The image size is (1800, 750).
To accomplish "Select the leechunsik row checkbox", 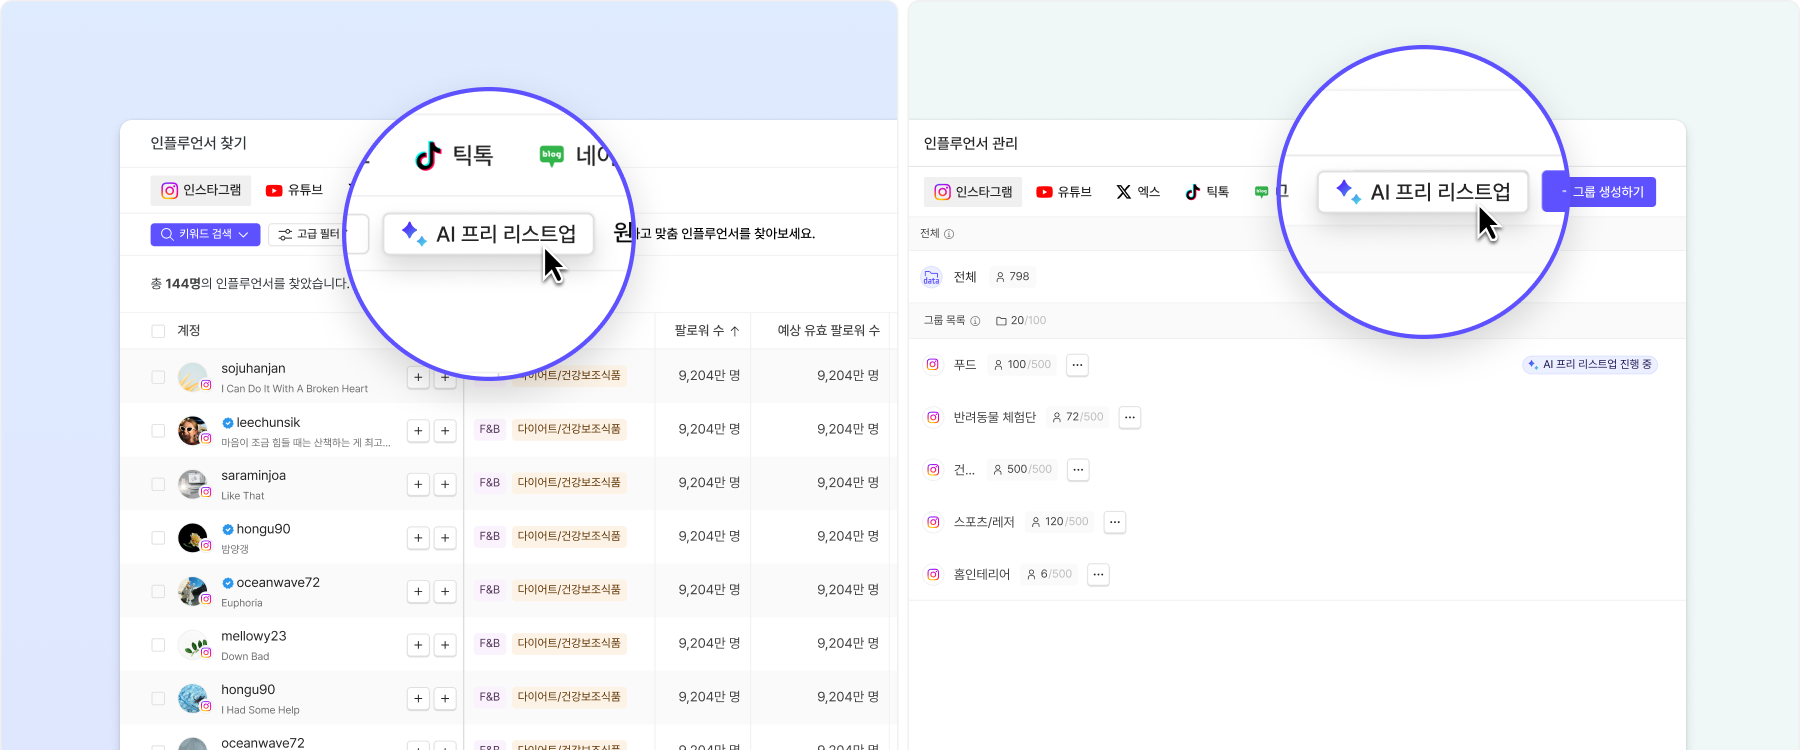I will coord(158,431).
